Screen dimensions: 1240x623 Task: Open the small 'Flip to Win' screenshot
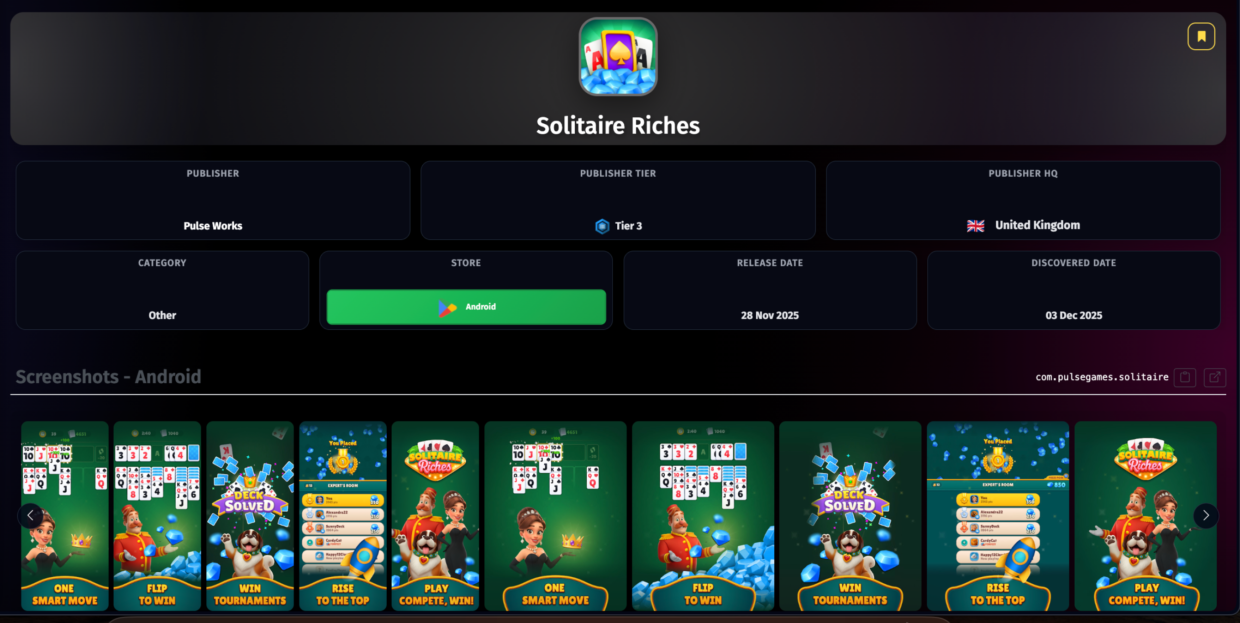click(x=157, y=516)
